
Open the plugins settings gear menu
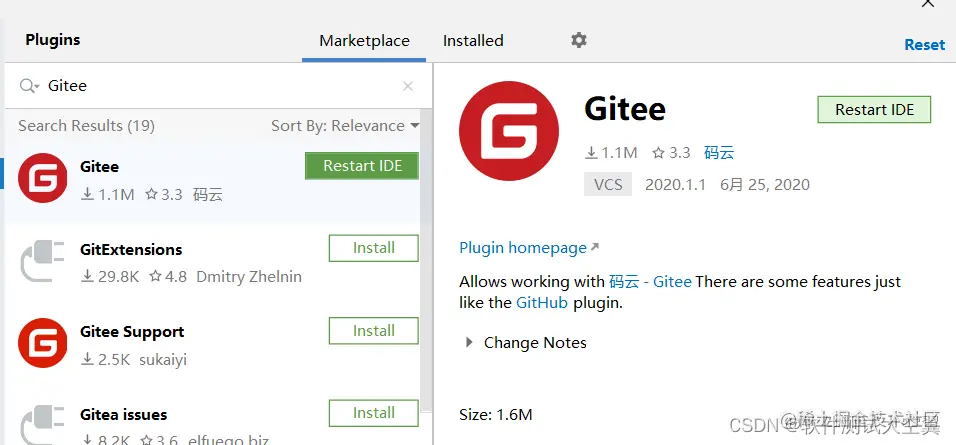click(x=579, y=40)
